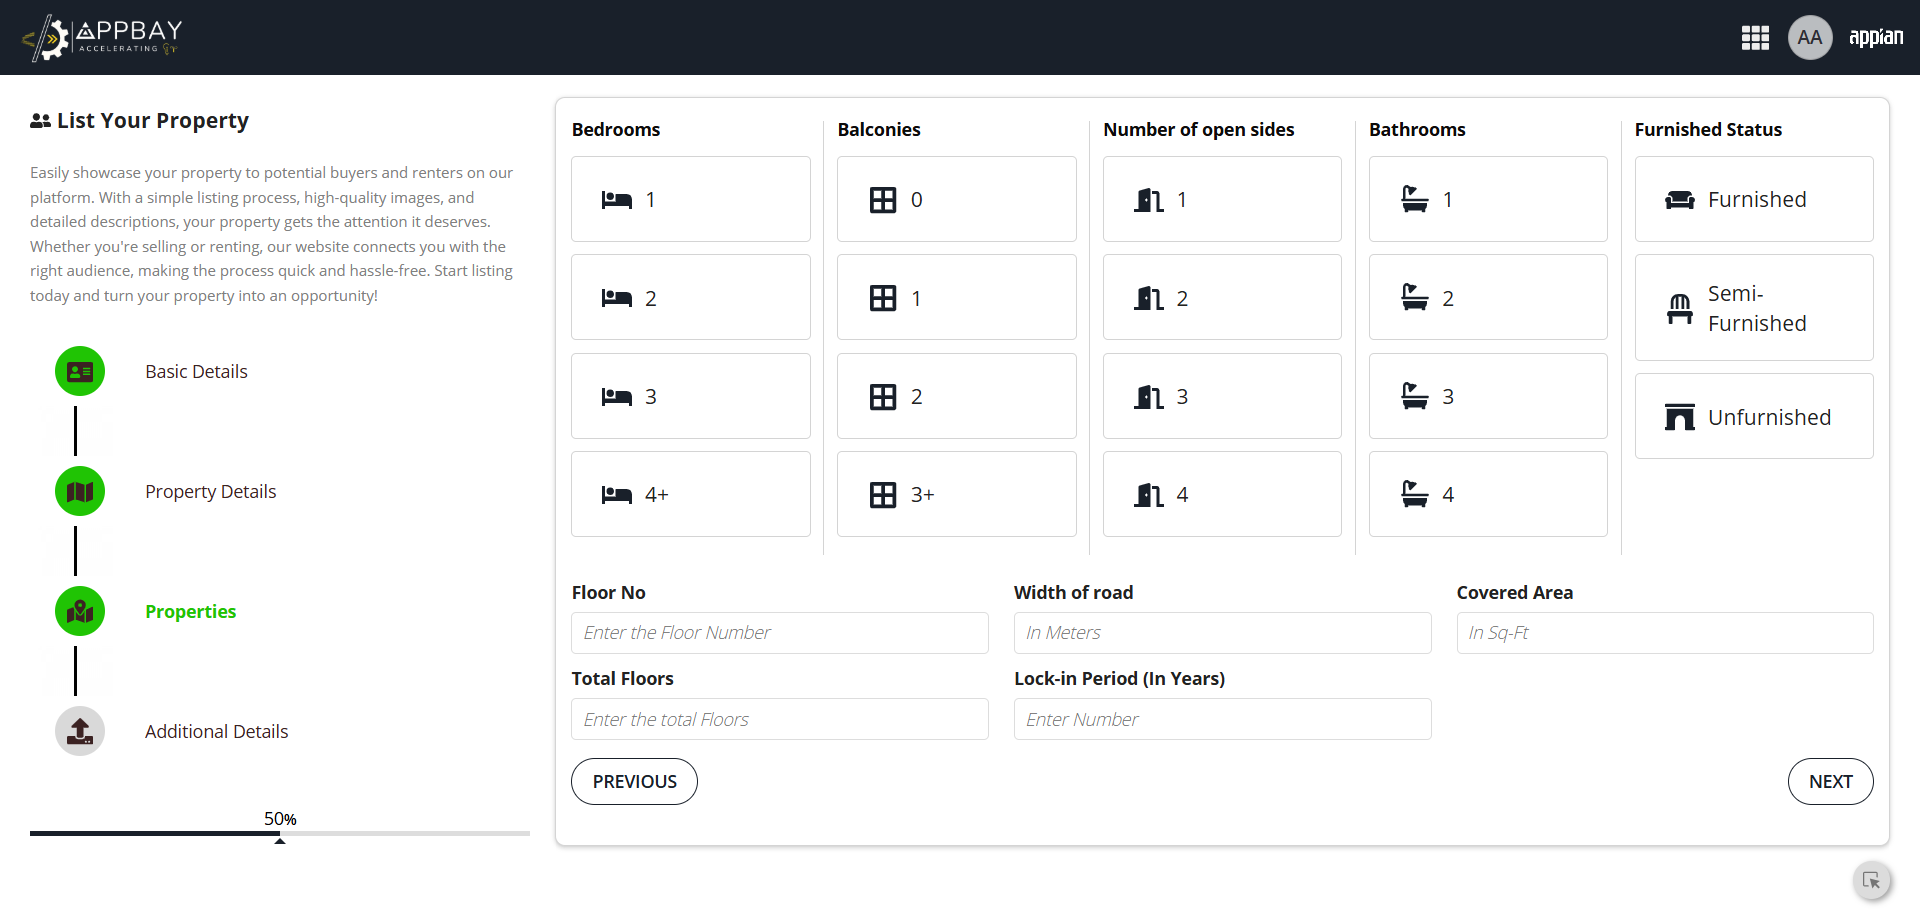Click the AppBay logo in header
The height and width of the screenshot is (921, 1920).
coord(102,38)
